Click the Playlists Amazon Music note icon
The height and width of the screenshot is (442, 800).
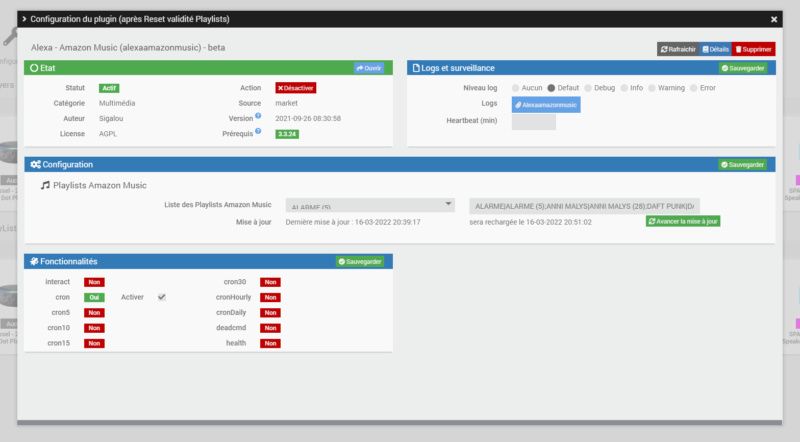[x=45, y=185]
